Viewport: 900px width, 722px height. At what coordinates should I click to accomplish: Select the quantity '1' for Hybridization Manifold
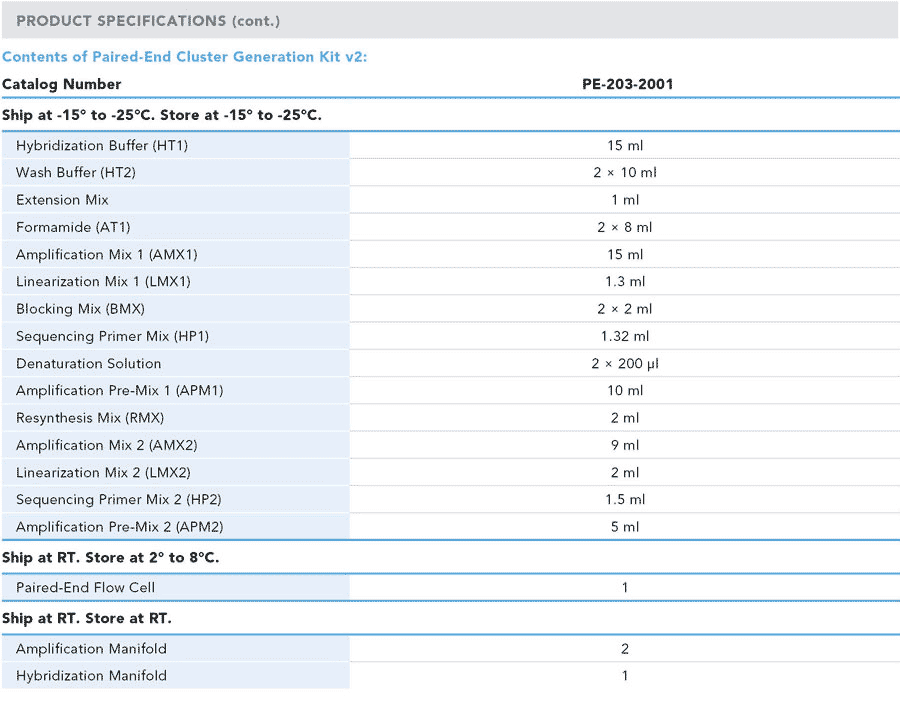(625, 676)
